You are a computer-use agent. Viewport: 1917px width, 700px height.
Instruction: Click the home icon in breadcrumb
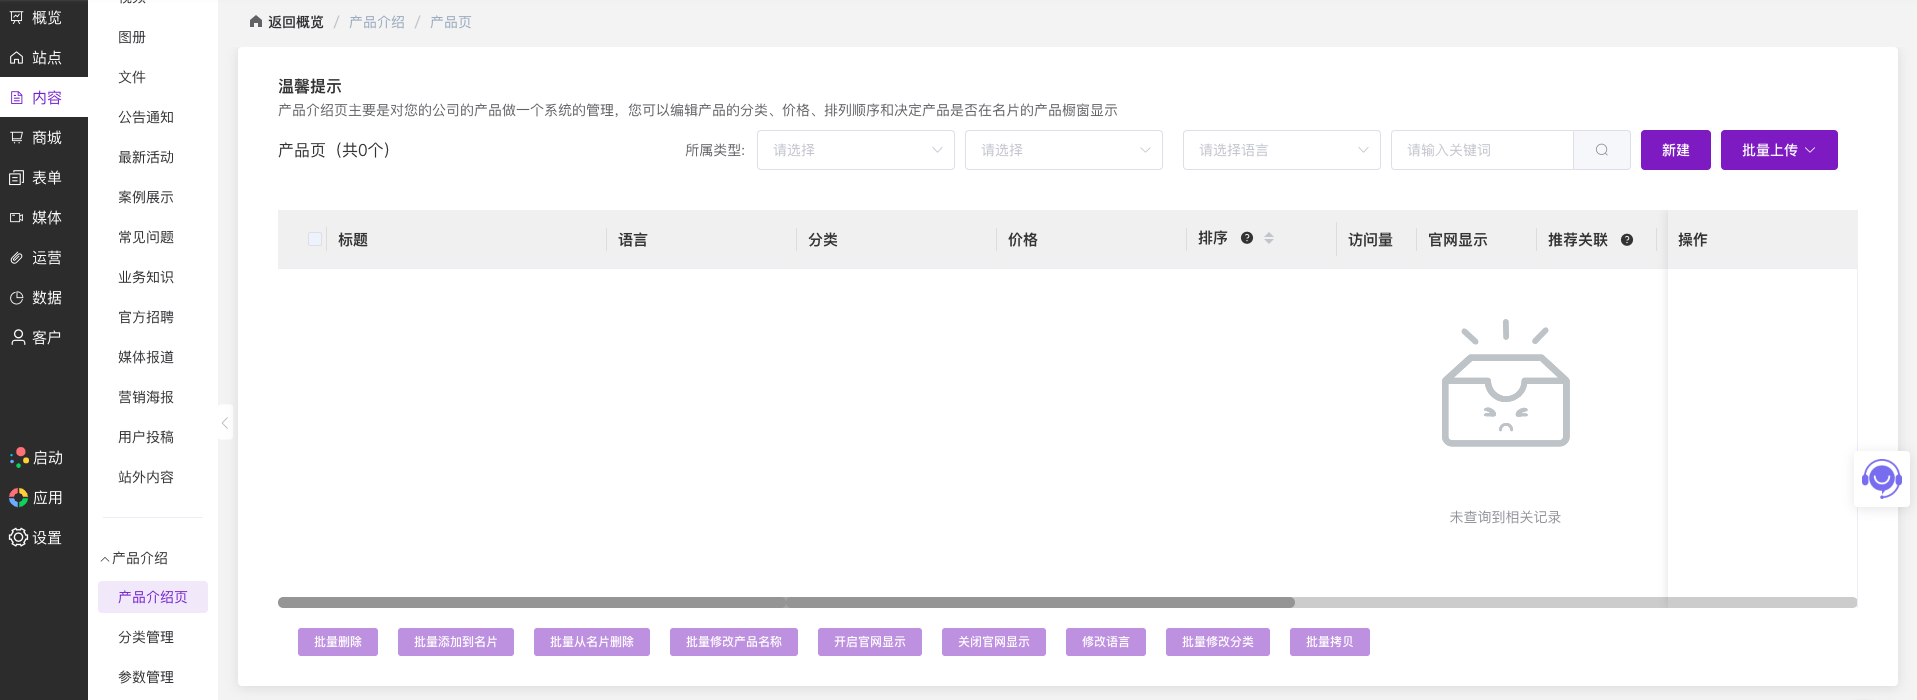tap(256, 22)
